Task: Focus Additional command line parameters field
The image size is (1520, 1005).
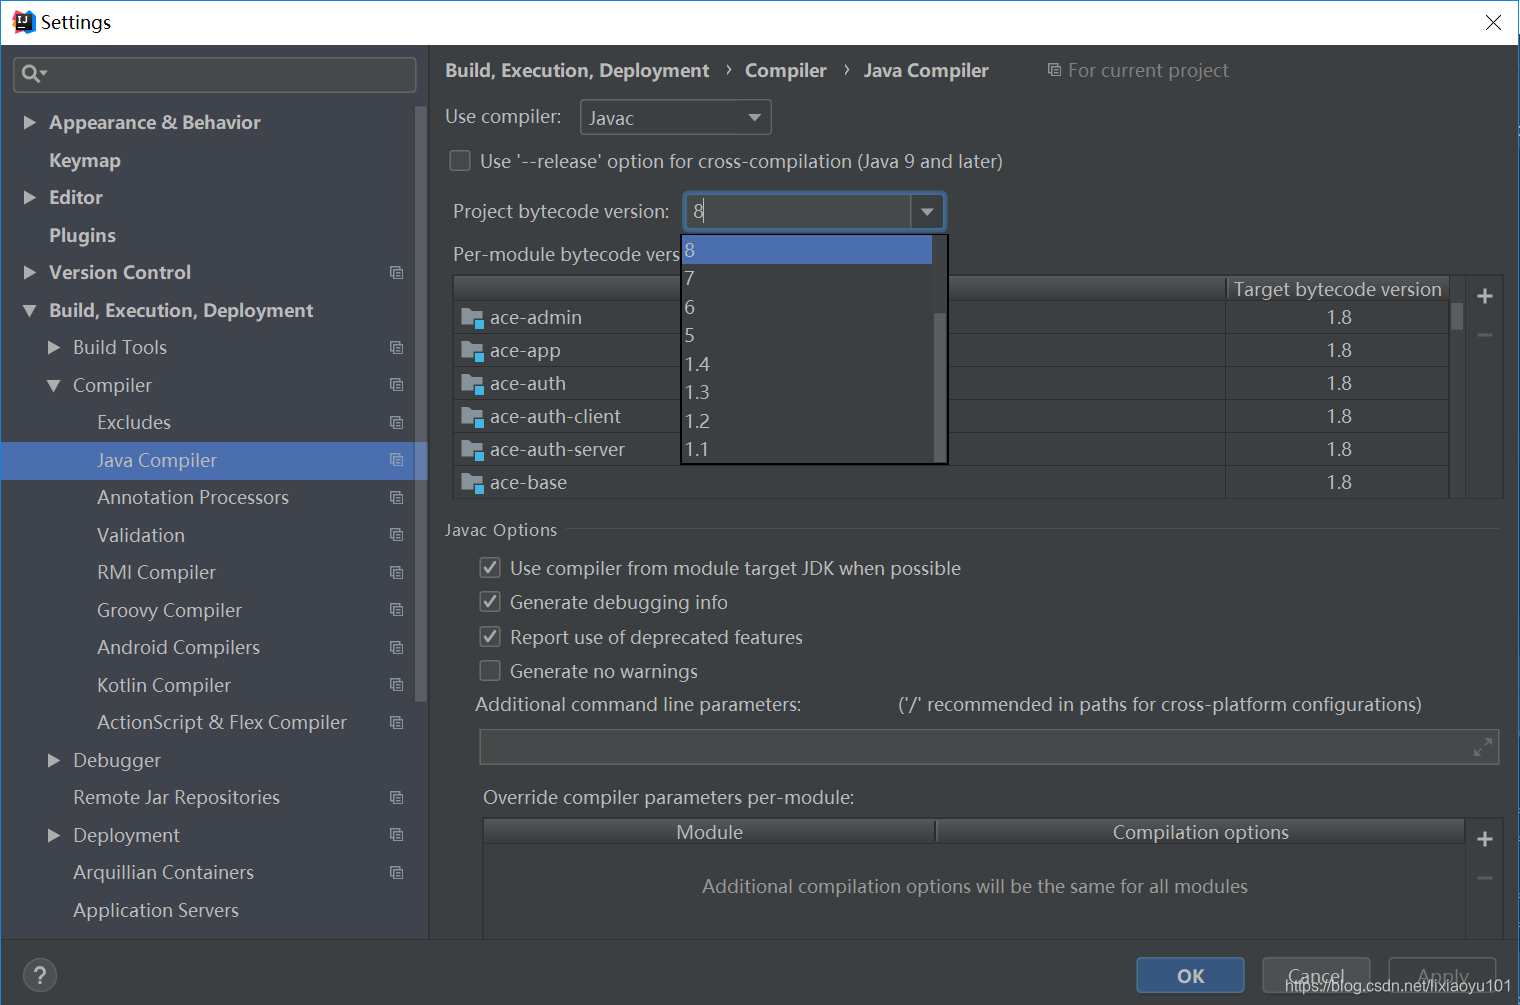Action: tap(989, 747)
